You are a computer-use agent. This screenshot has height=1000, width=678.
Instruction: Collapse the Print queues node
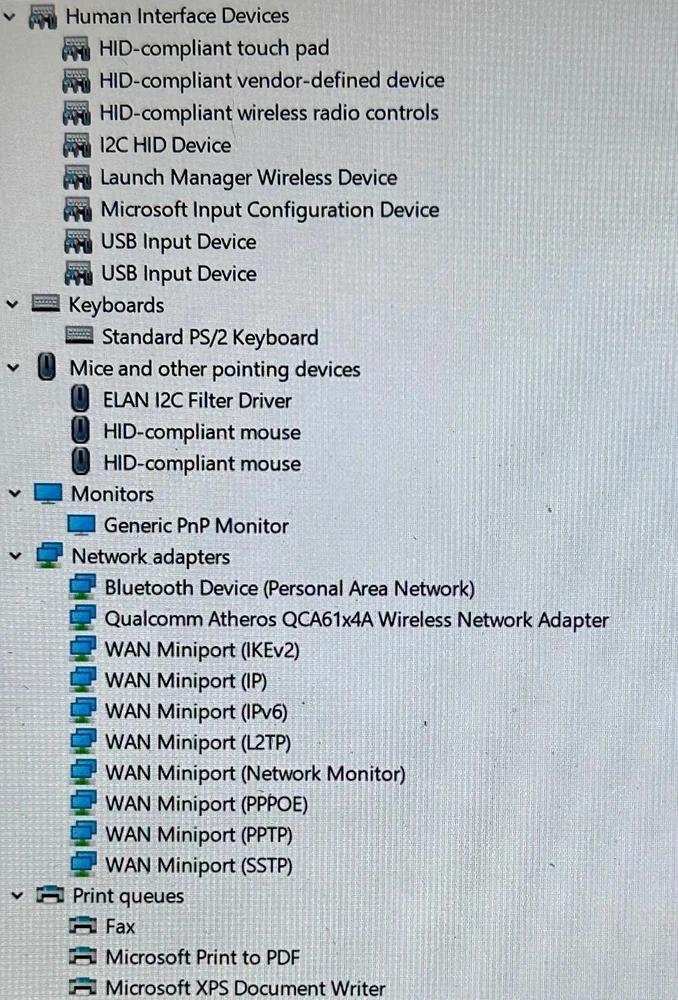pyautogui.click(x=17, y=896)
